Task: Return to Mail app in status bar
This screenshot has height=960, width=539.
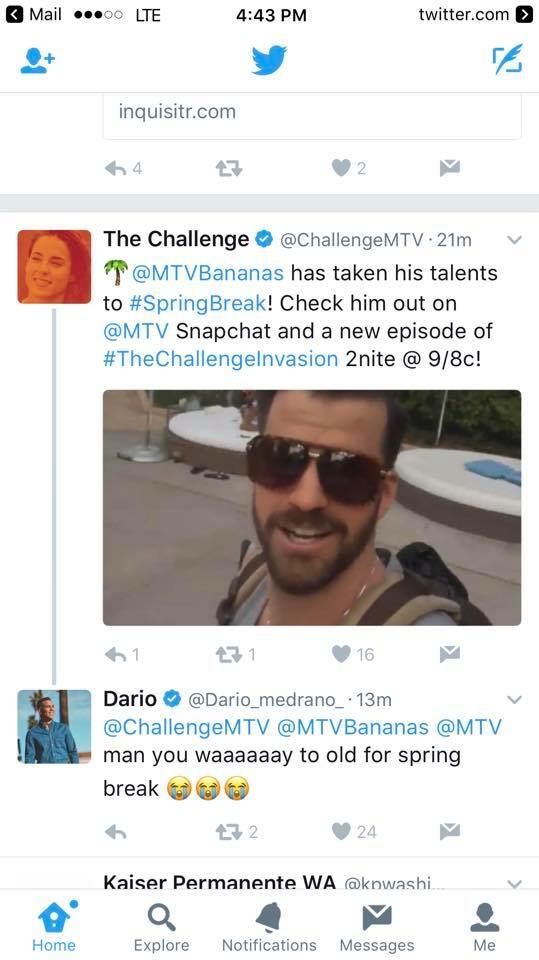Action: (34, 15)
